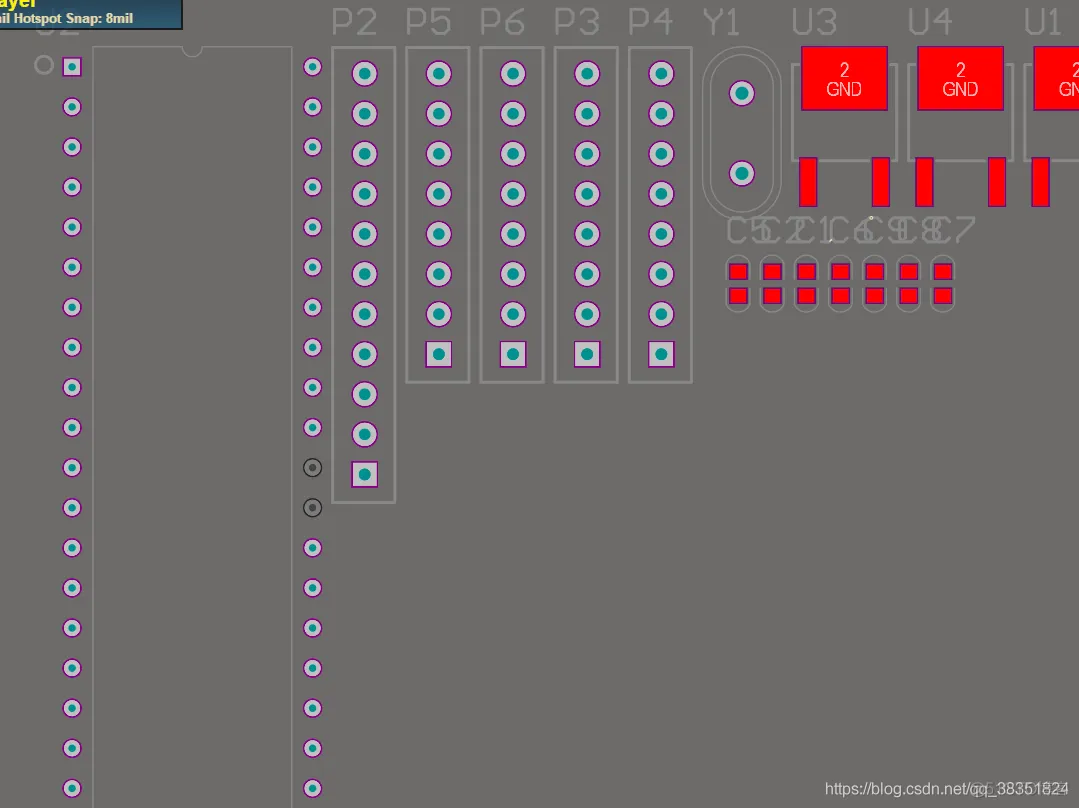Click the topmost round pad of header P2

click(x=365, y=74)
